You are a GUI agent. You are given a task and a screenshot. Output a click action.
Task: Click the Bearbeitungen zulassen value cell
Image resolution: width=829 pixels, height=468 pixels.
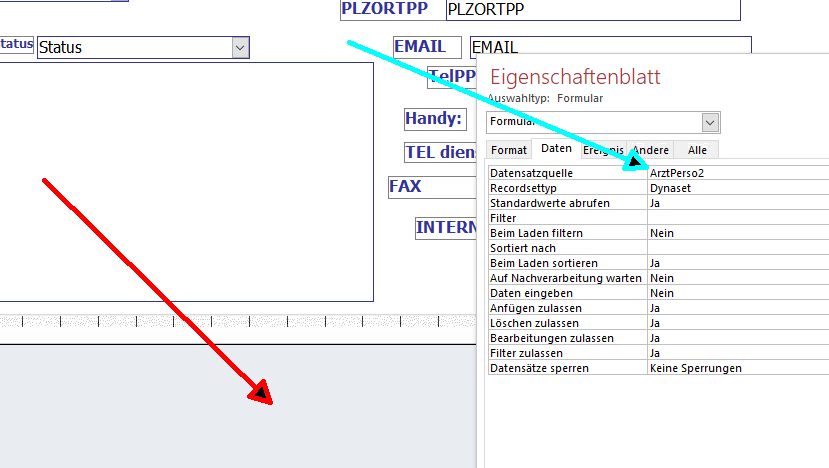coord(738,338)
